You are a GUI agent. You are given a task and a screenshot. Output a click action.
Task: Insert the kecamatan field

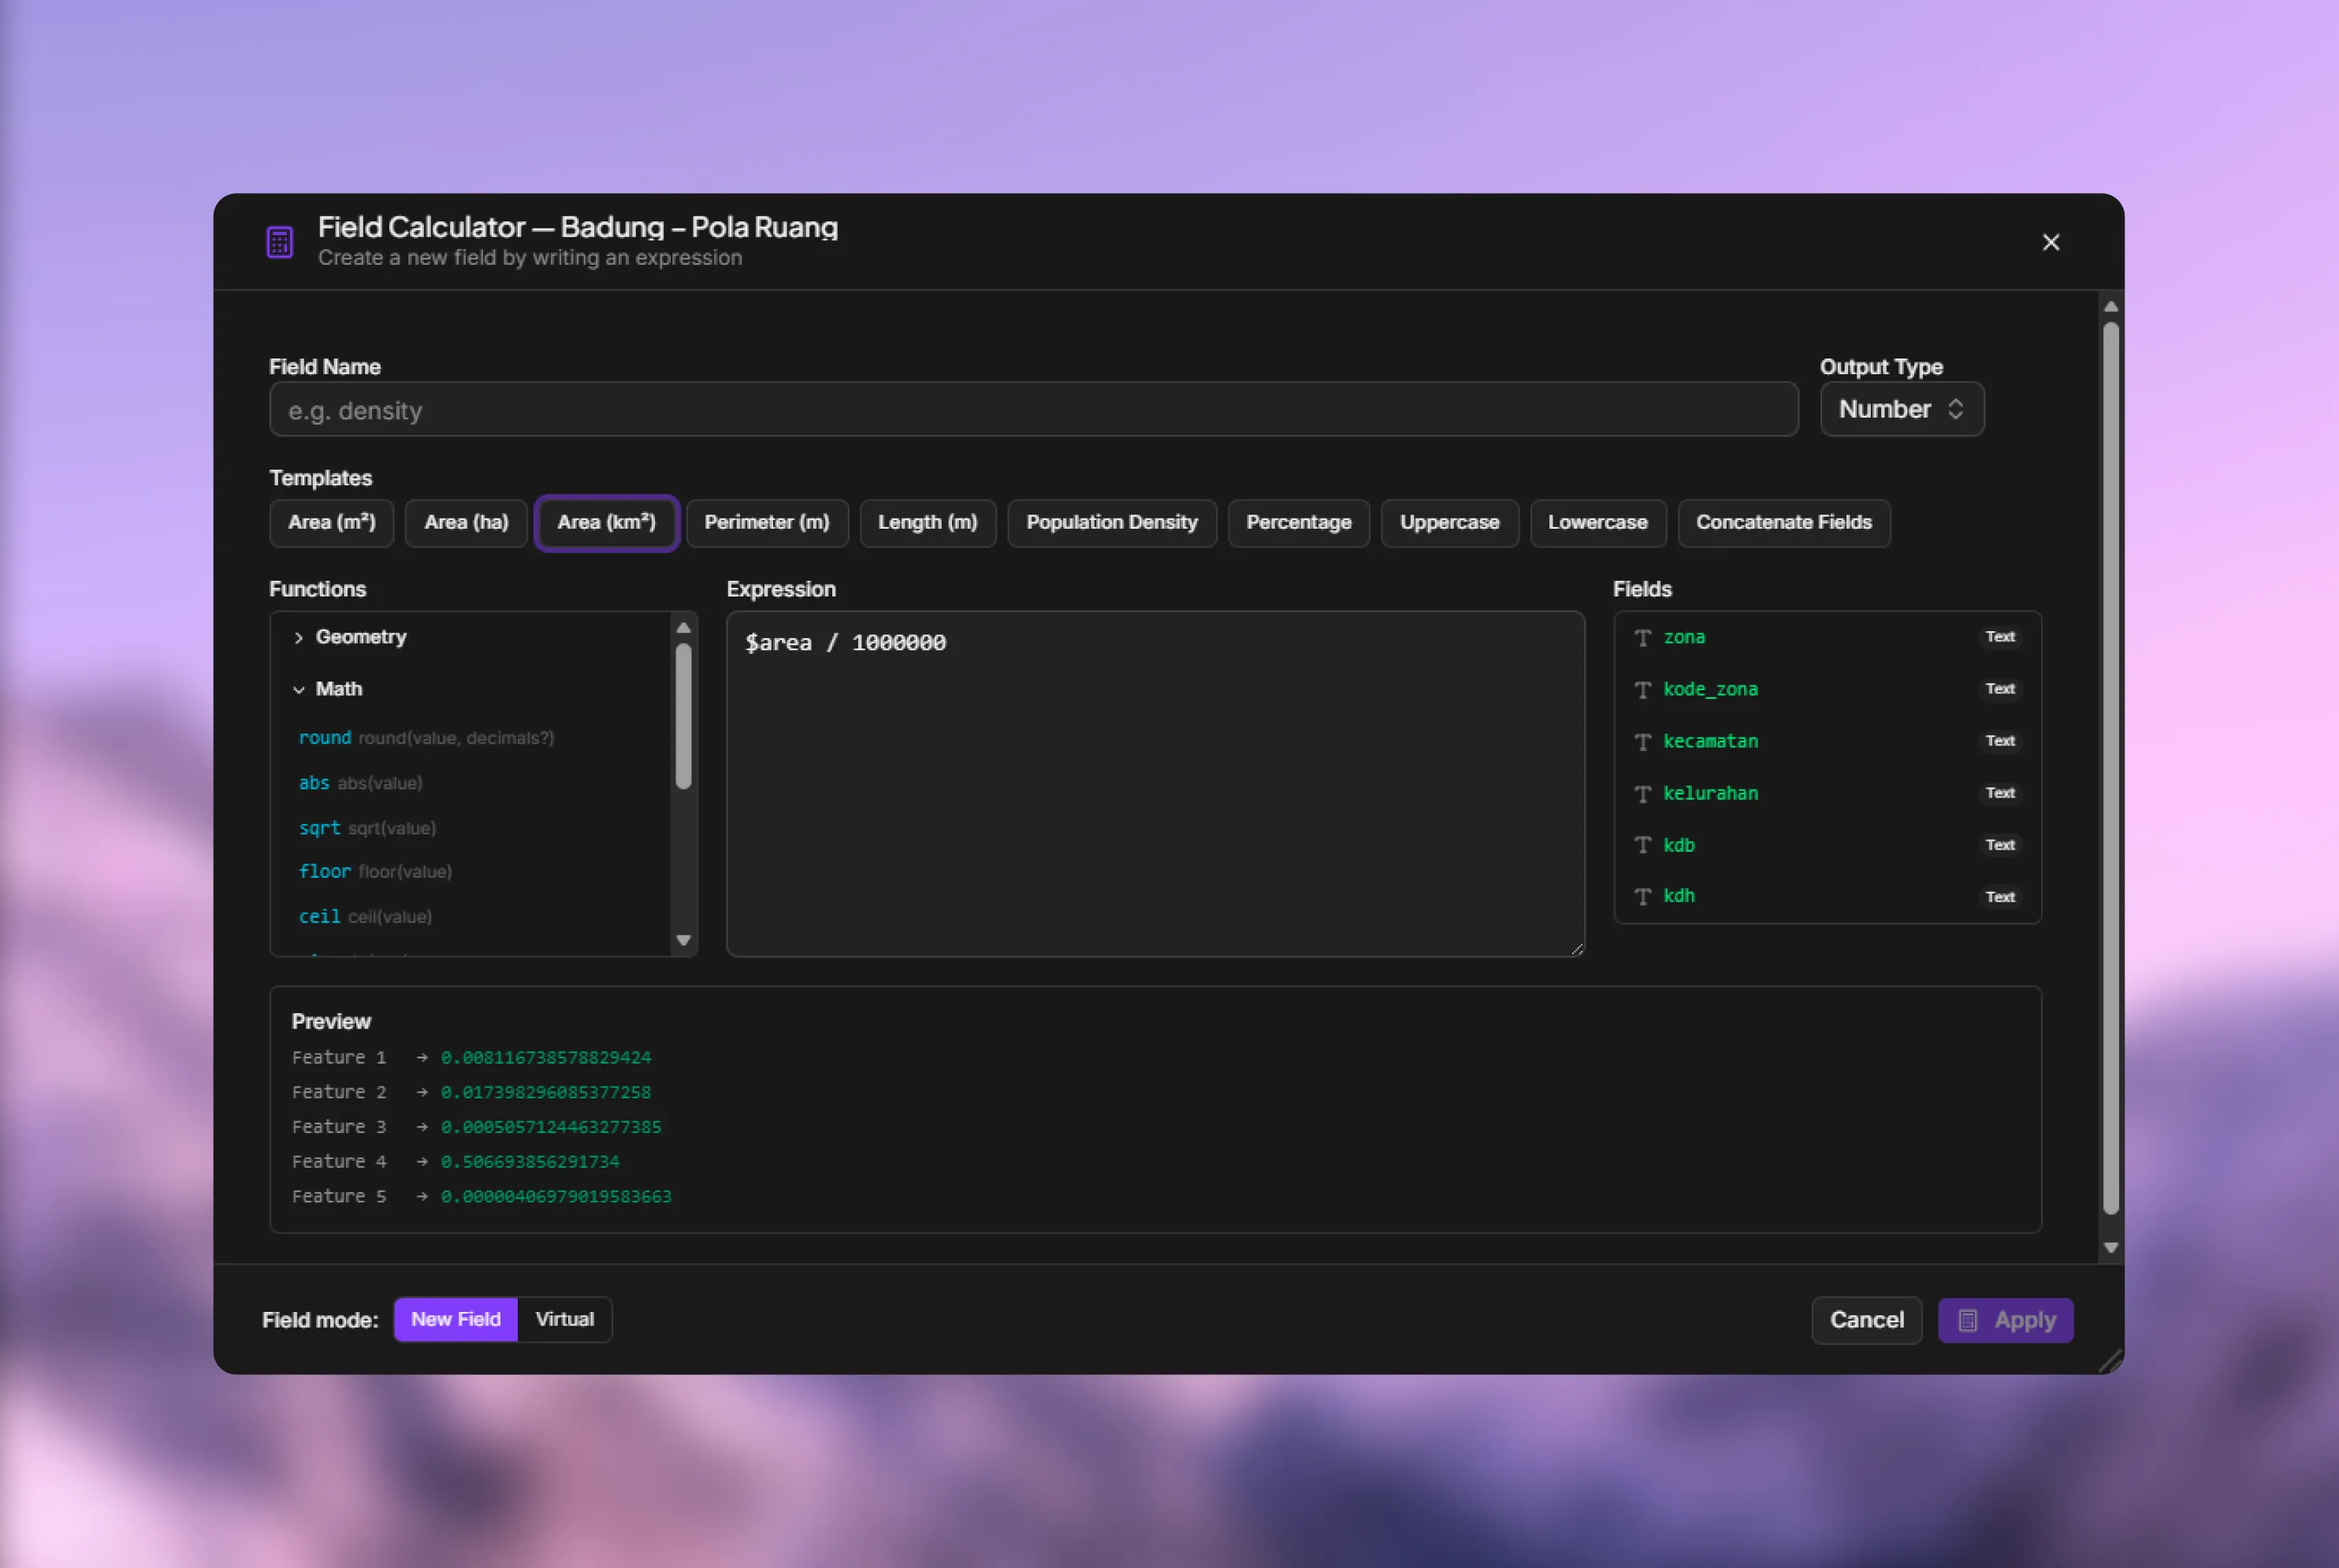click(x=1827, y=742)
